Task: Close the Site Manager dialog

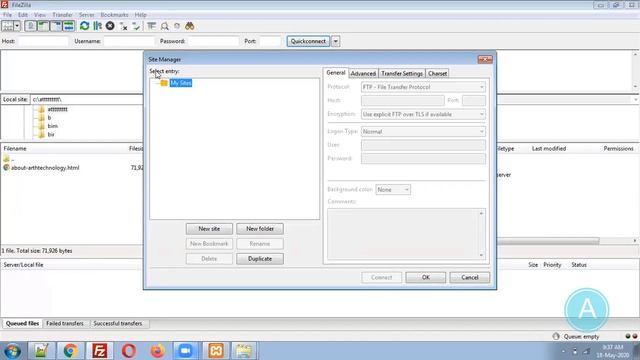Action: (x=485, y=60)
